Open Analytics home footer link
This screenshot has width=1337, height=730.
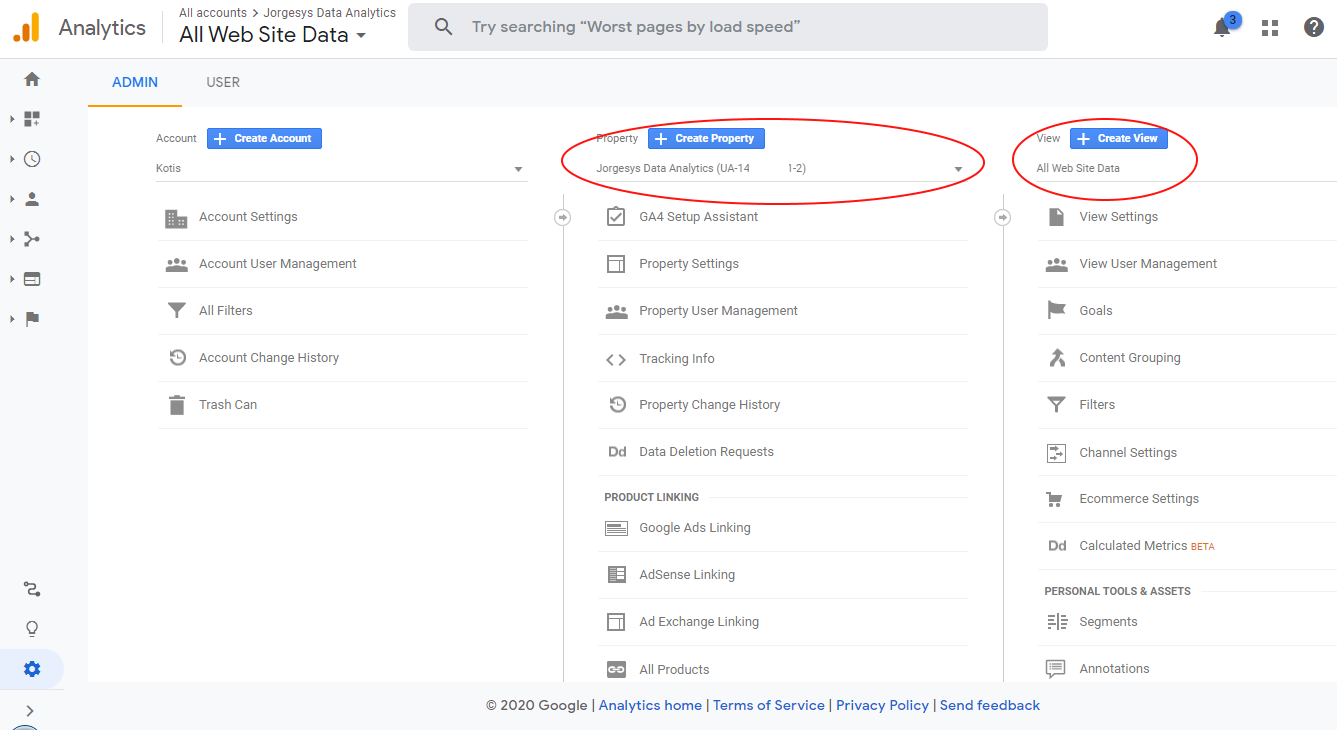(x=650, y=705)
